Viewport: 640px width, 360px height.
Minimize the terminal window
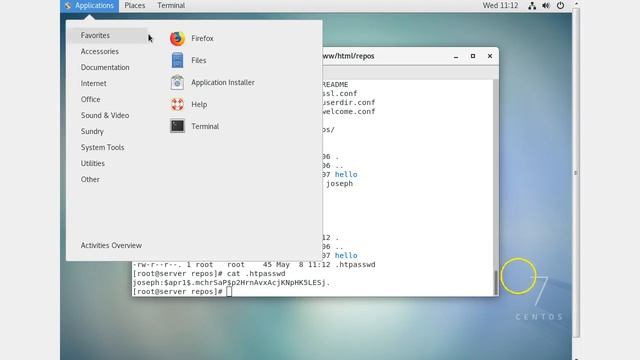click(x=456, y=56)
